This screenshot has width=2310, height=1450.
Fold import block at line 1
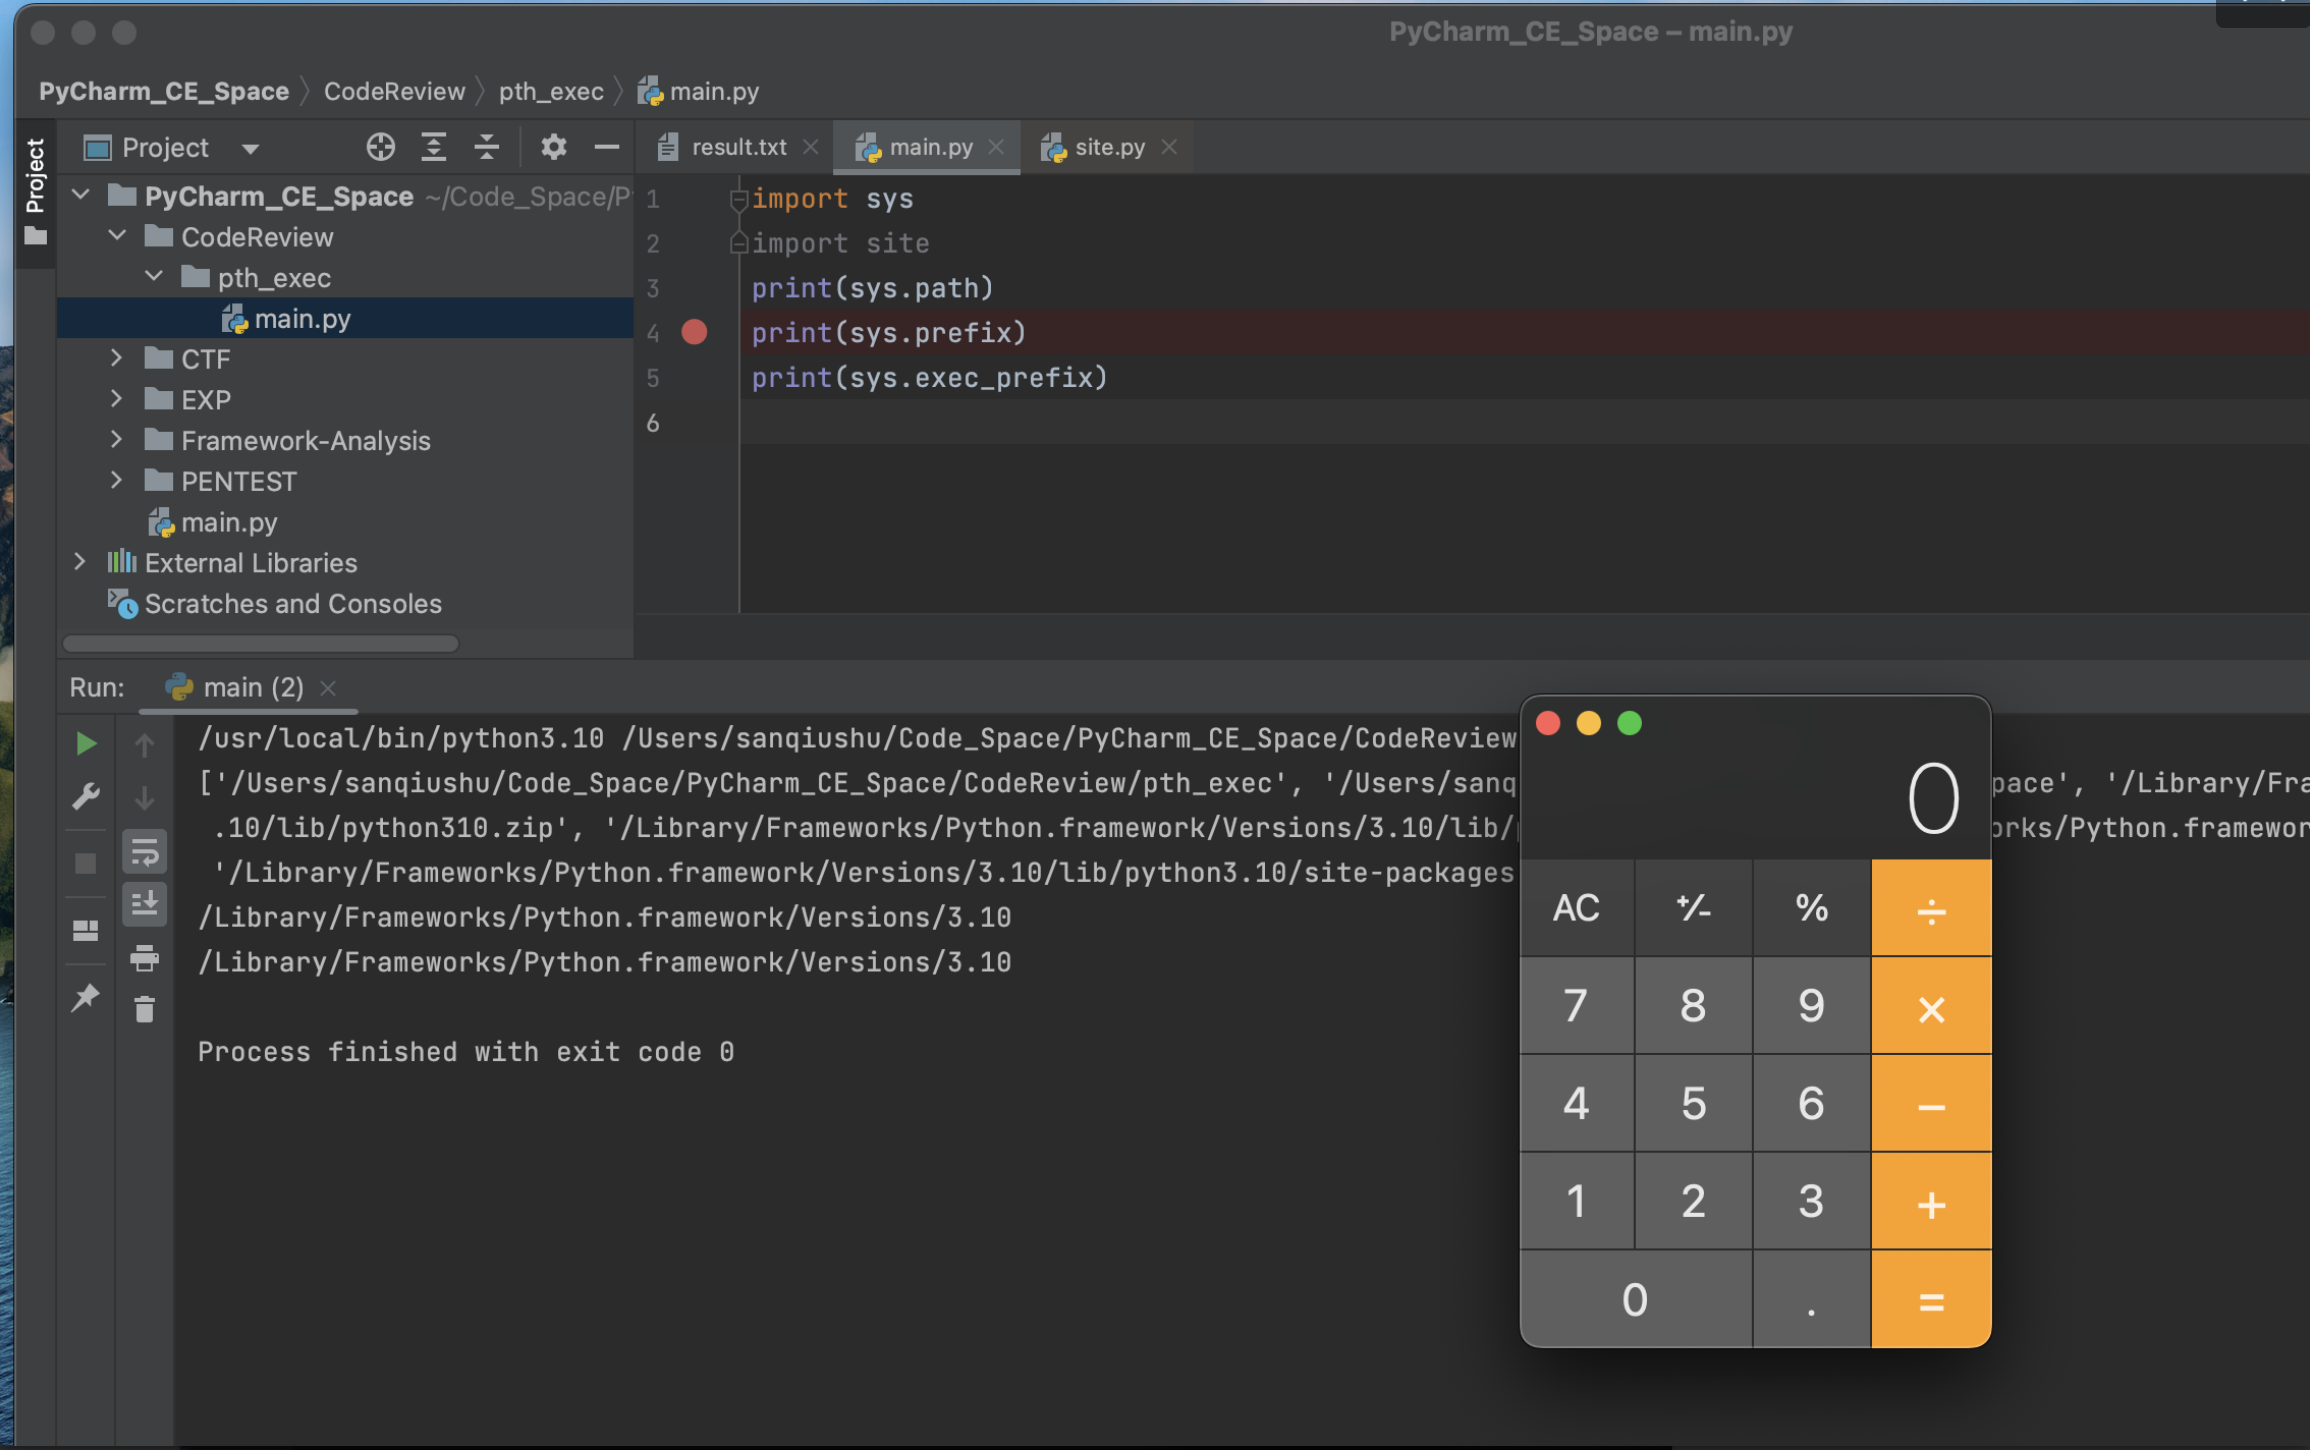[738, 199]
